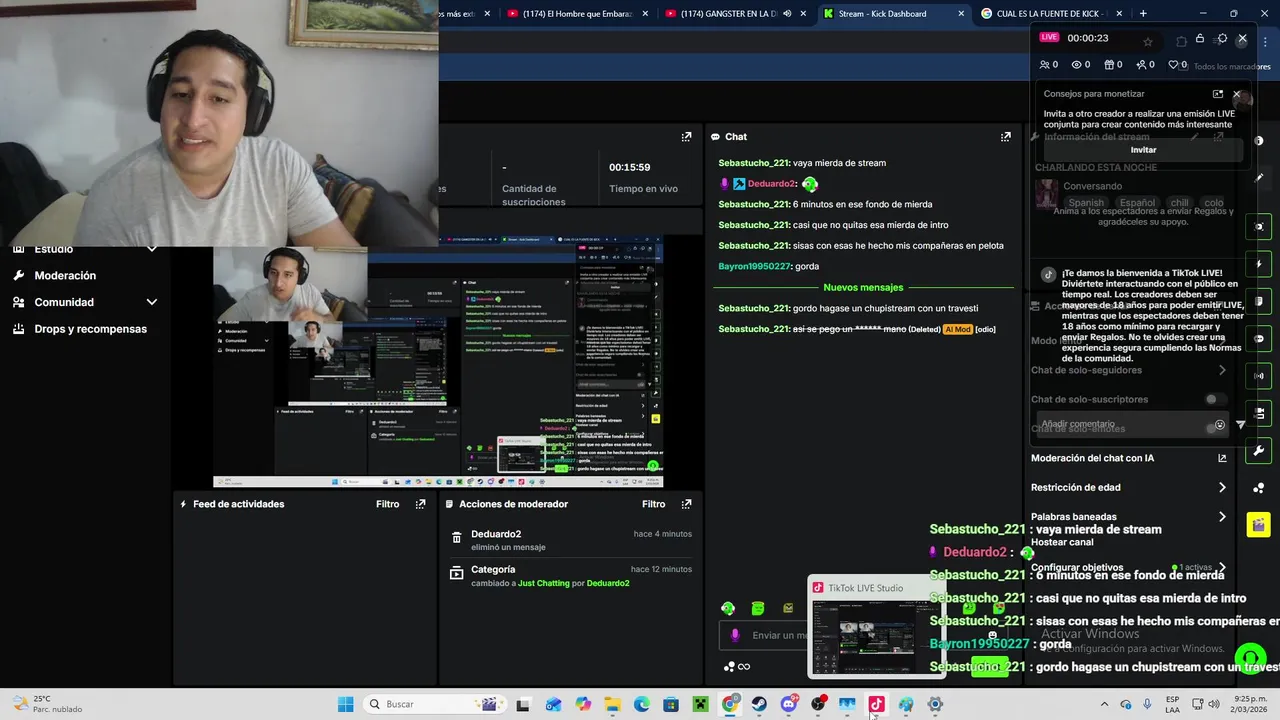The width and height of the screenshot is (1280, 720).
Task: Click the infinity icon below chat input
Action: tap(743, 667)
